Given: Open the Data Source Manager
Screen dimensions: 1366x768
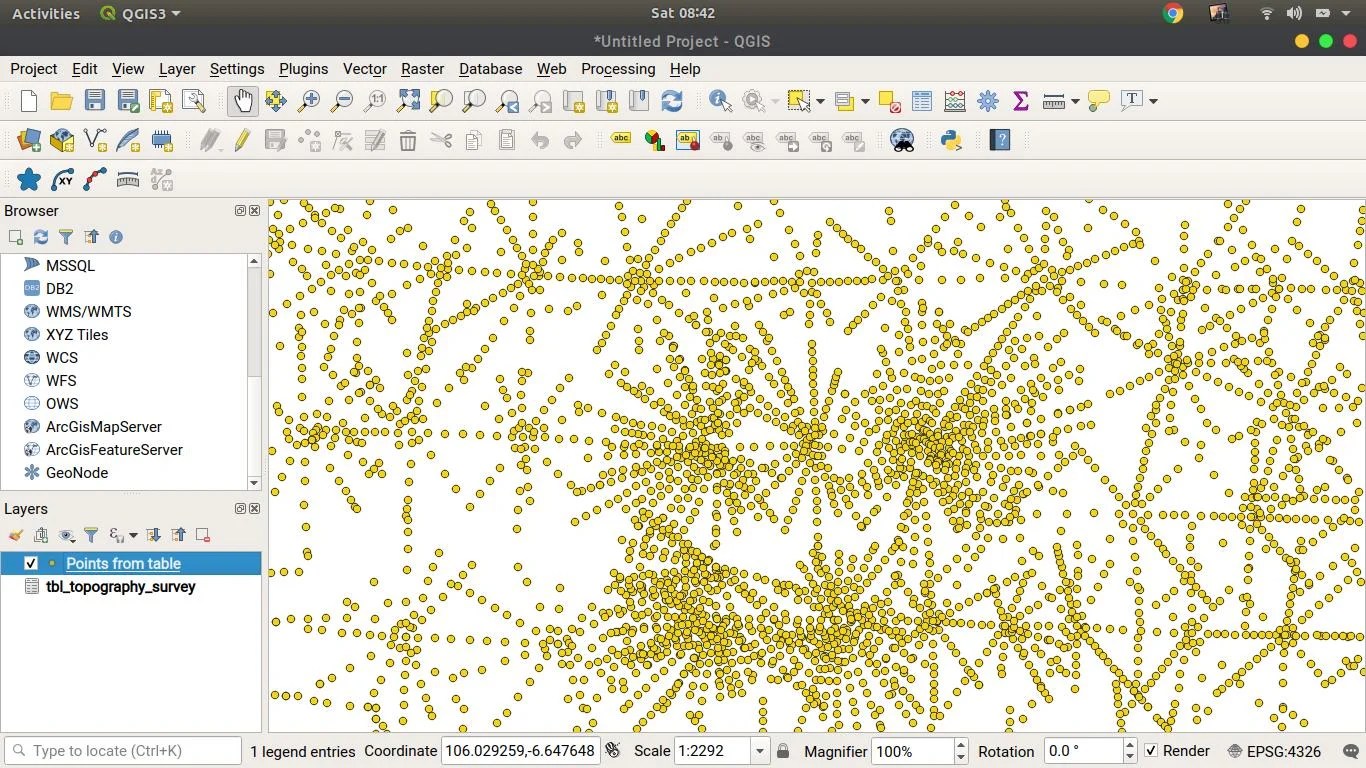Looking at the screenshot, I should click(29, 141).
